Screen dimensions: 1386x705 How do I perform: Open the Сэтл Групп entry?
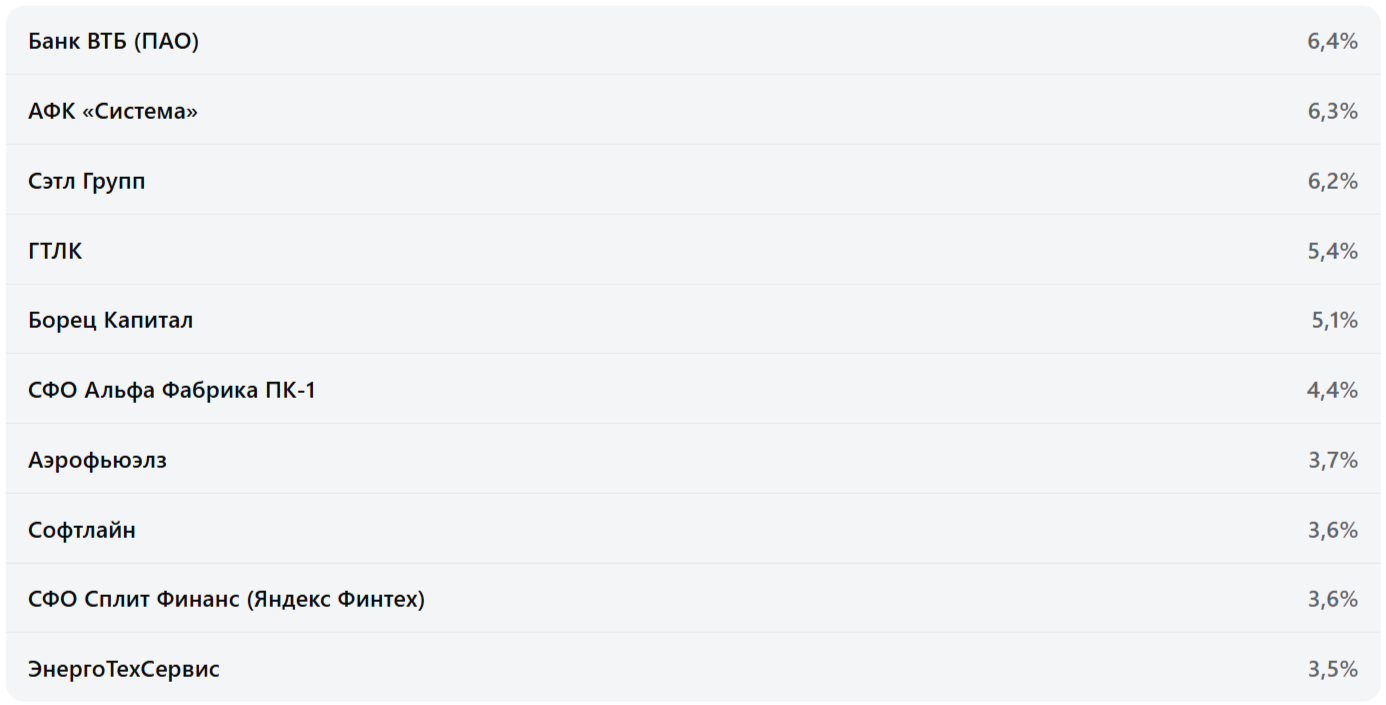(87, 181)
